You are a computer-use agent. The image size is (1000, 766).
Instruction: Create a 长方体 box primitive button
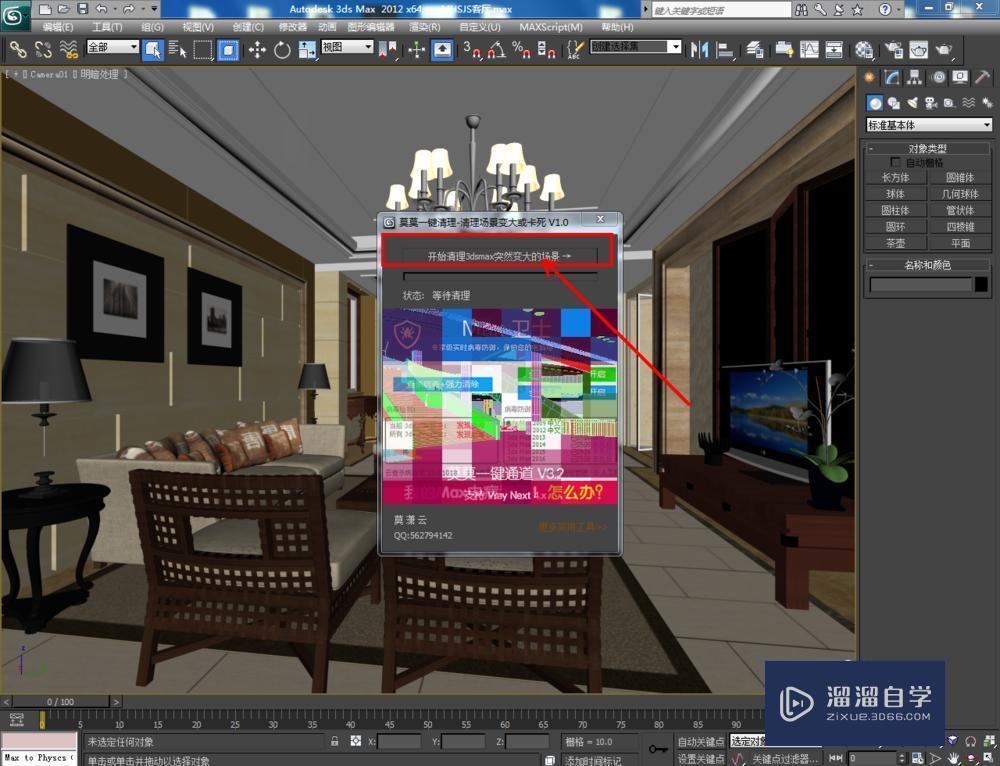[895, 177]
